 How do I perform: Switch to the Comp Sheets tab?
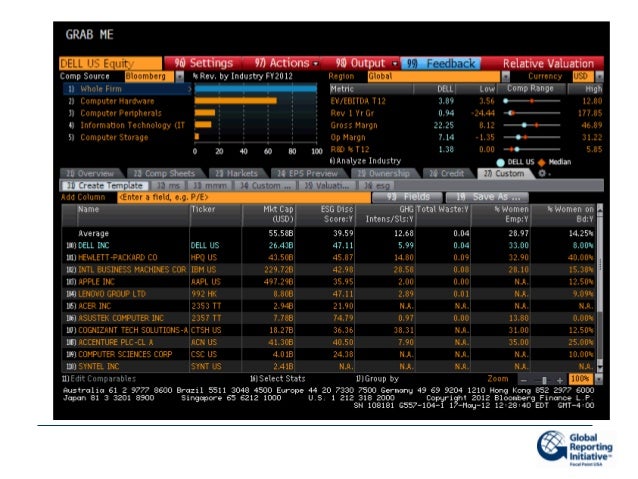click(164, 173)
